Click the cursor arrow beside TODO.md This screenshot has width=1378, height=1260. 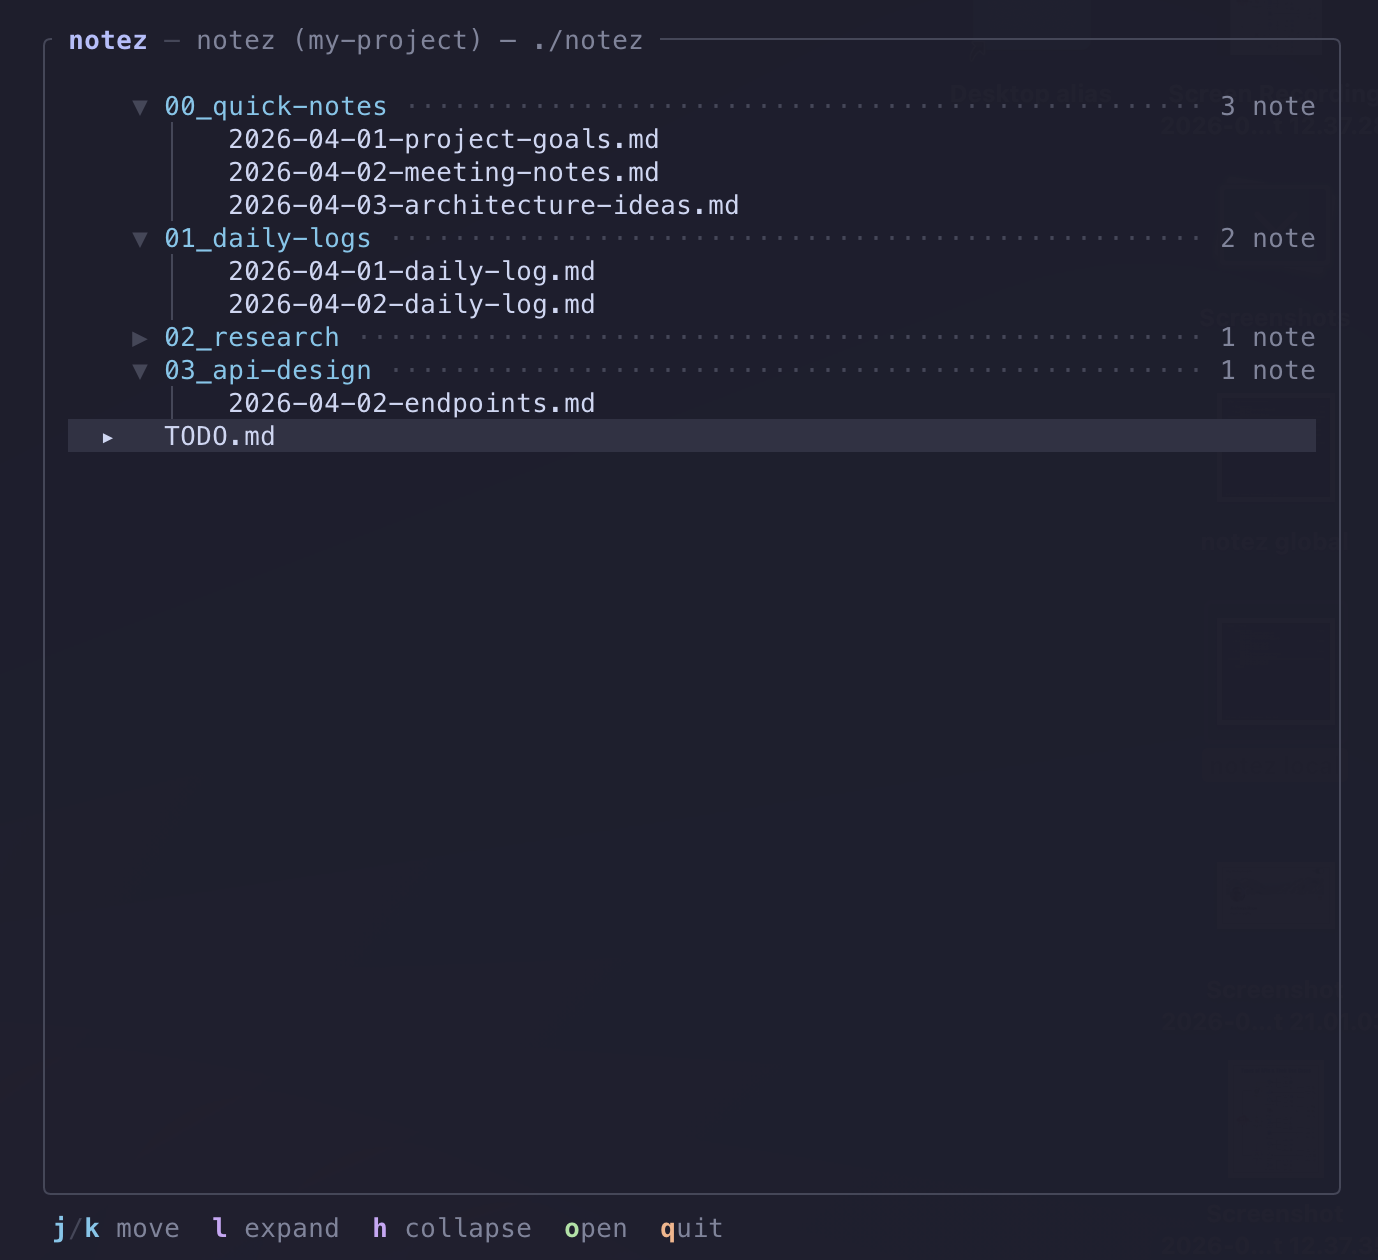[108, 437]
